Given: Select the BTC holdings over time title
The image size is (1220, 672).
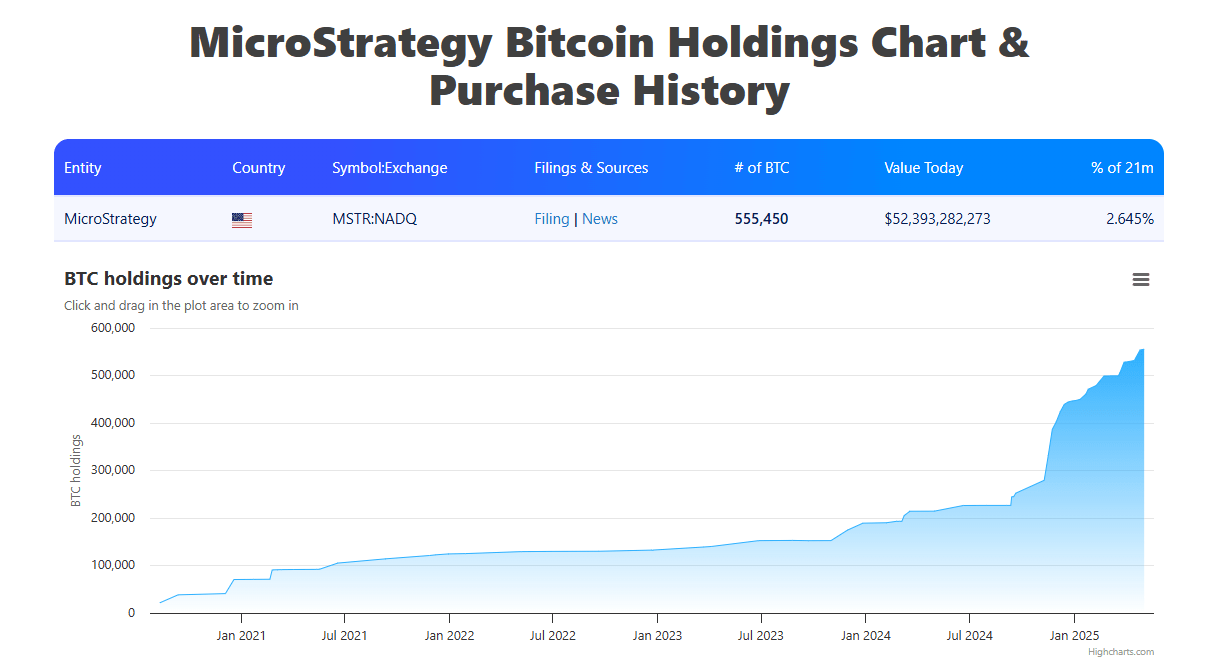Looking at the screenshot, I should (x=168, y=278).
